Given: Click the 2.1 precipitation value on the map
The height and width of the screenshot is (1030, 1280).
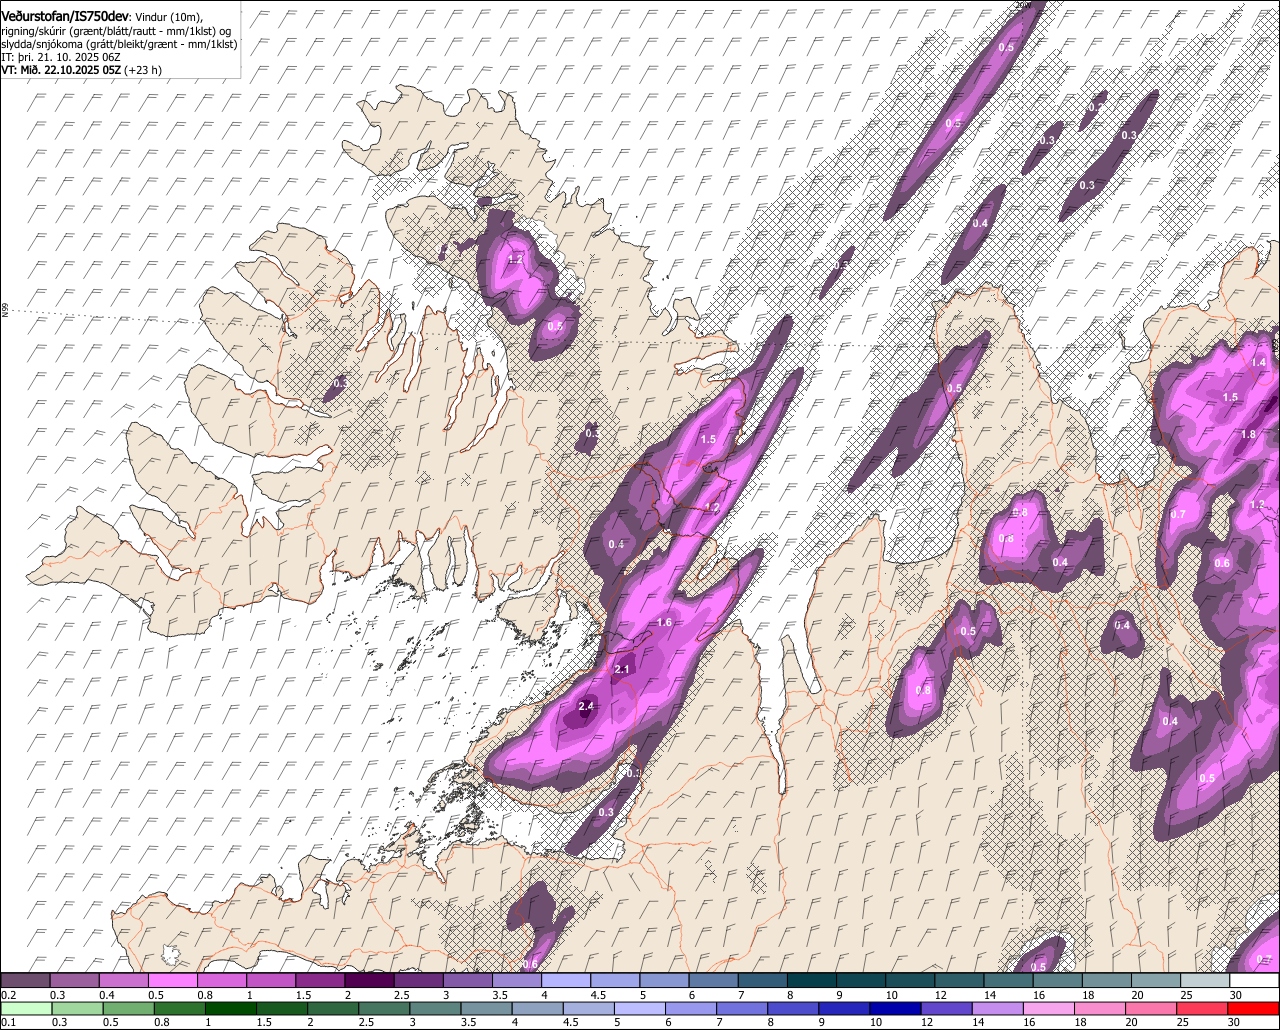Looking at the screenshot, I should tap(622, 669).
